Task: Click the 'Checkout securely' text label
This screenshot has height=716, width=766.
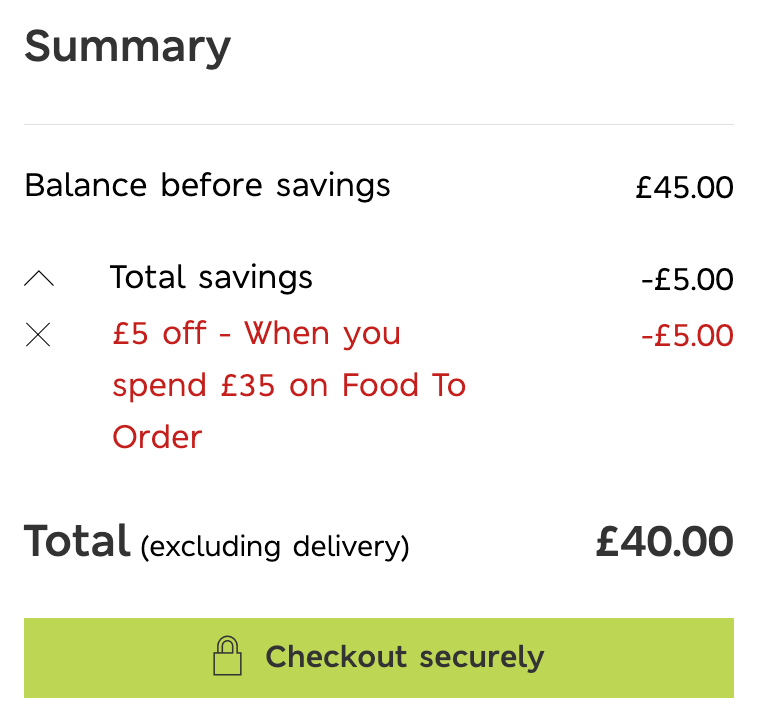Action: coord(404,657)
